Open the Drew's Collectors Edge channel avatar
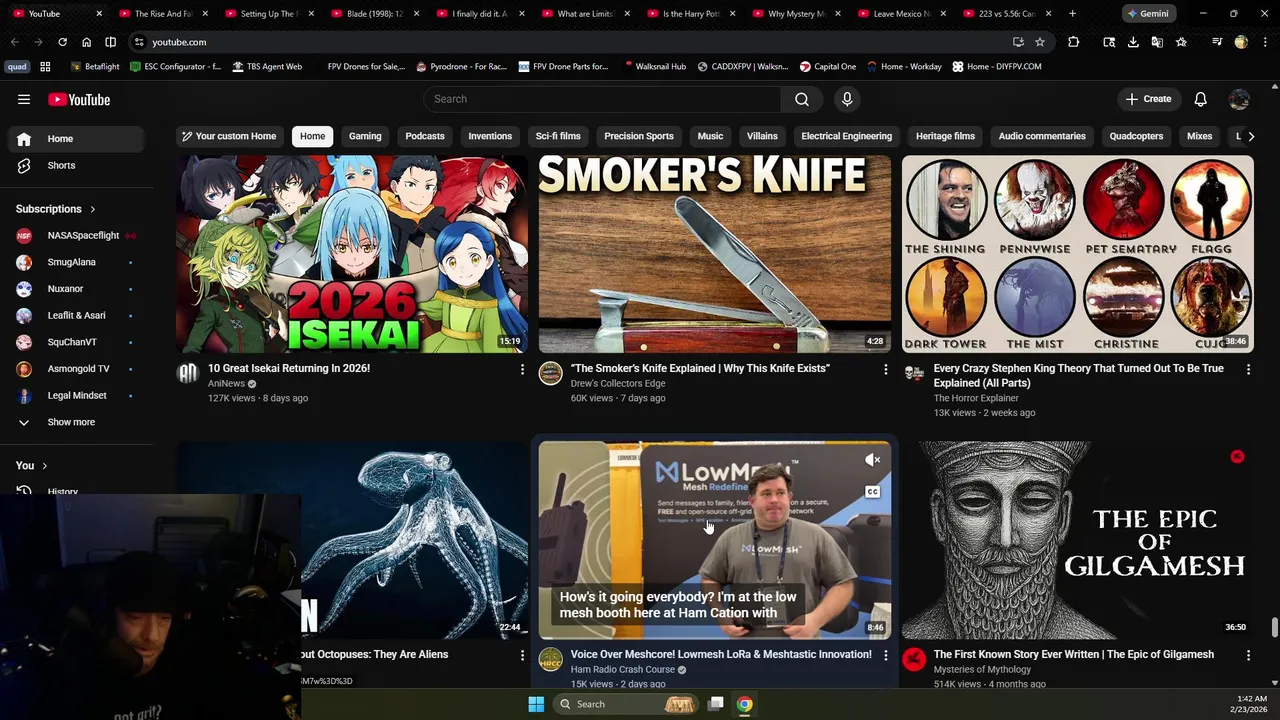This screenshot has height=720, width=1280. [550, 374]
